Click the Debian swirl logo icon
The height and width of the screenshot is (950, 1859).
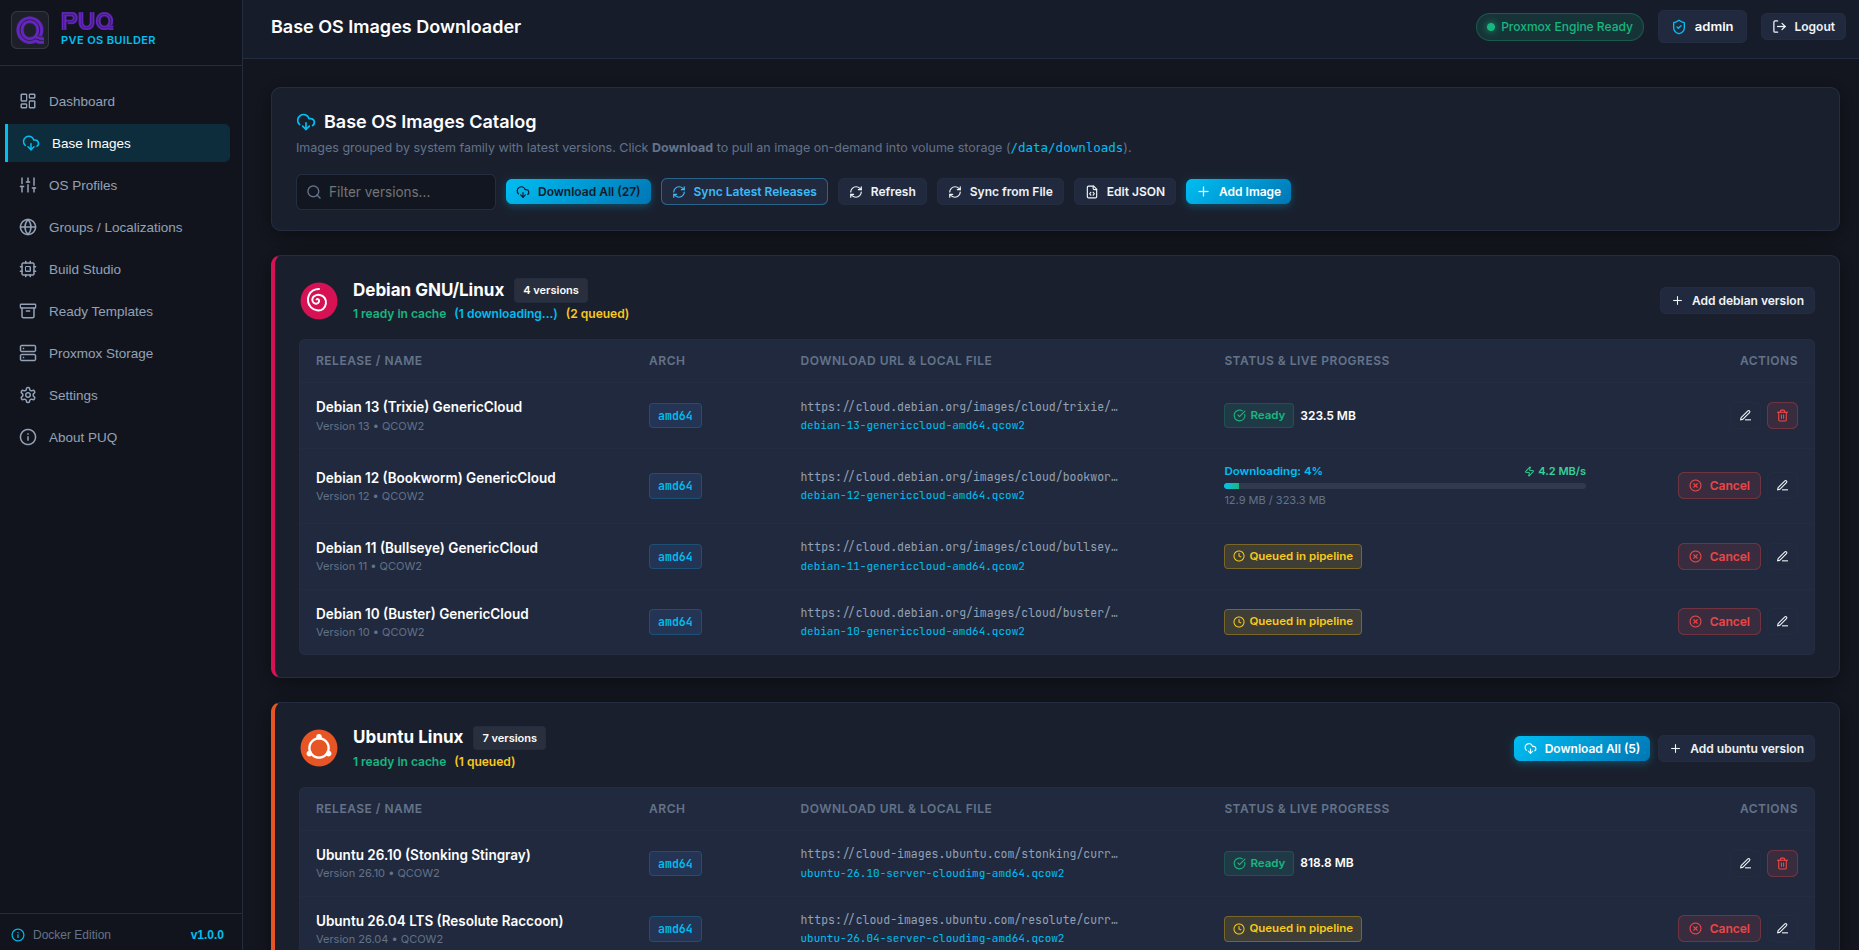319,300
